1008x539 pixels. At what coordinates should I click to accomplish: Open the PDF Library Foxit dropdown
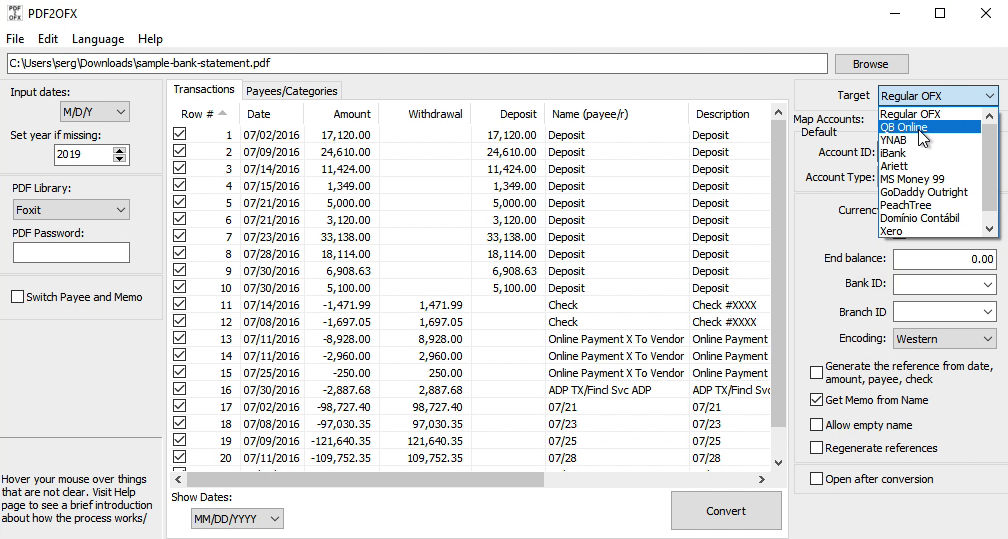click(71, 210)
